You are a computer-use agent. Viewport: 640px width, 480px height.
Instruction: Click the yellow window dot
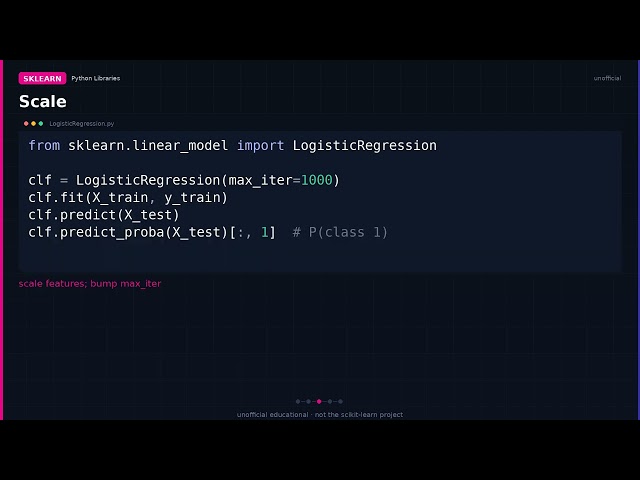[x=33, y=123]
